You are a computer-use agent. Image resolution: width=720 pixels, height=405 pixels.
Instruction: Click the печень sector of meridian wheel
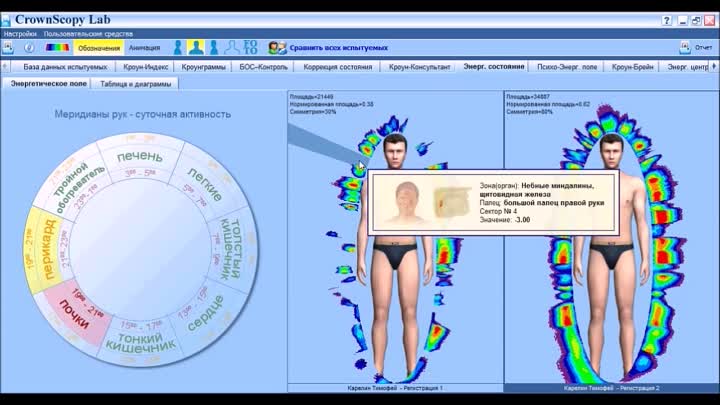tap(139, 158)
